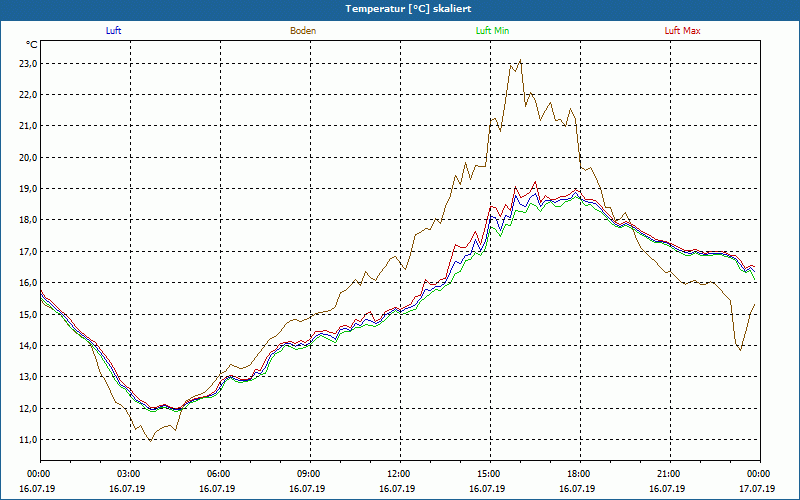Click the 11,0 y-axis value

point(28,440)
